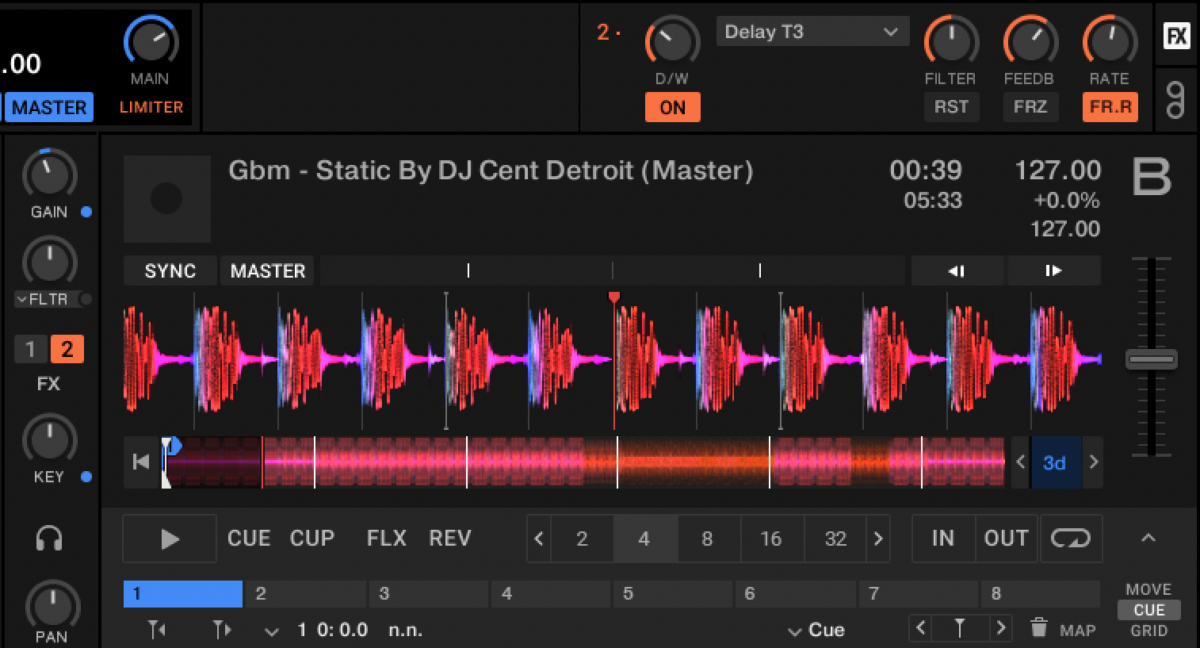Viewport: 1200px width, 648px height.
Task: Click the KEY knob
Action: pyautogui.click(x=48, y=439)
